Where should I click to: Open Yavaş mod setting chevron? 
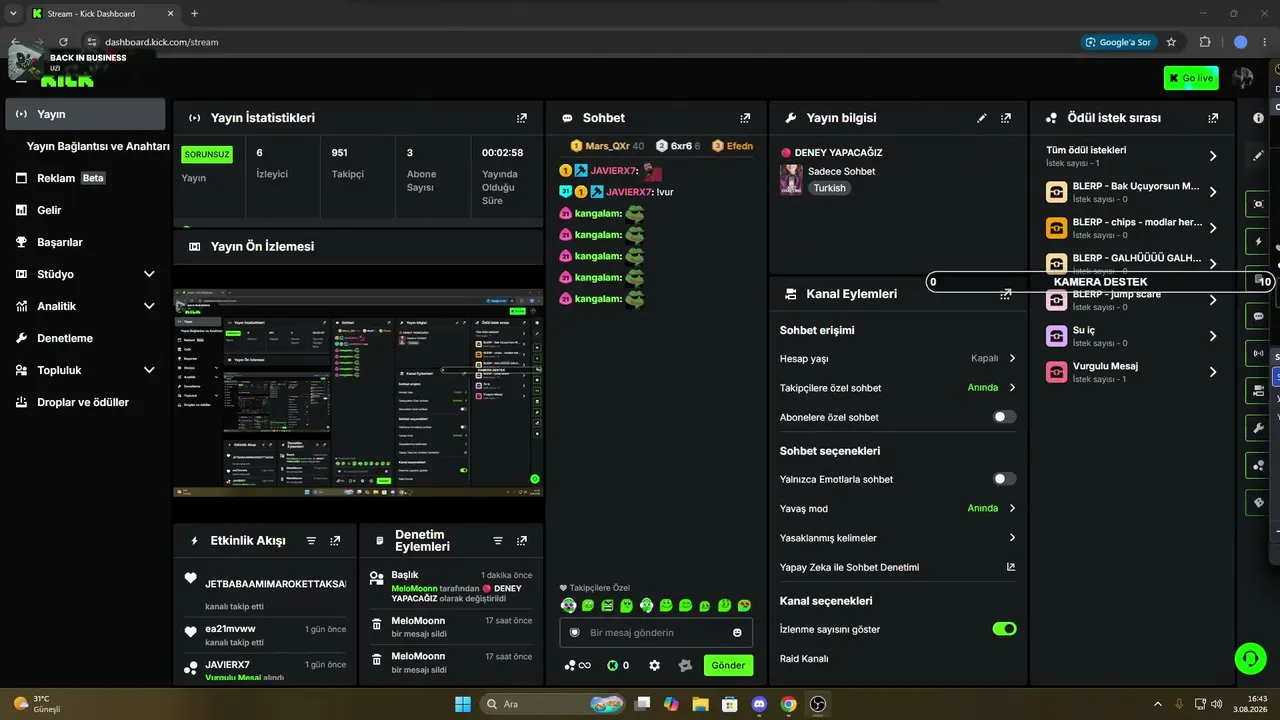[x=1012, y=508]
